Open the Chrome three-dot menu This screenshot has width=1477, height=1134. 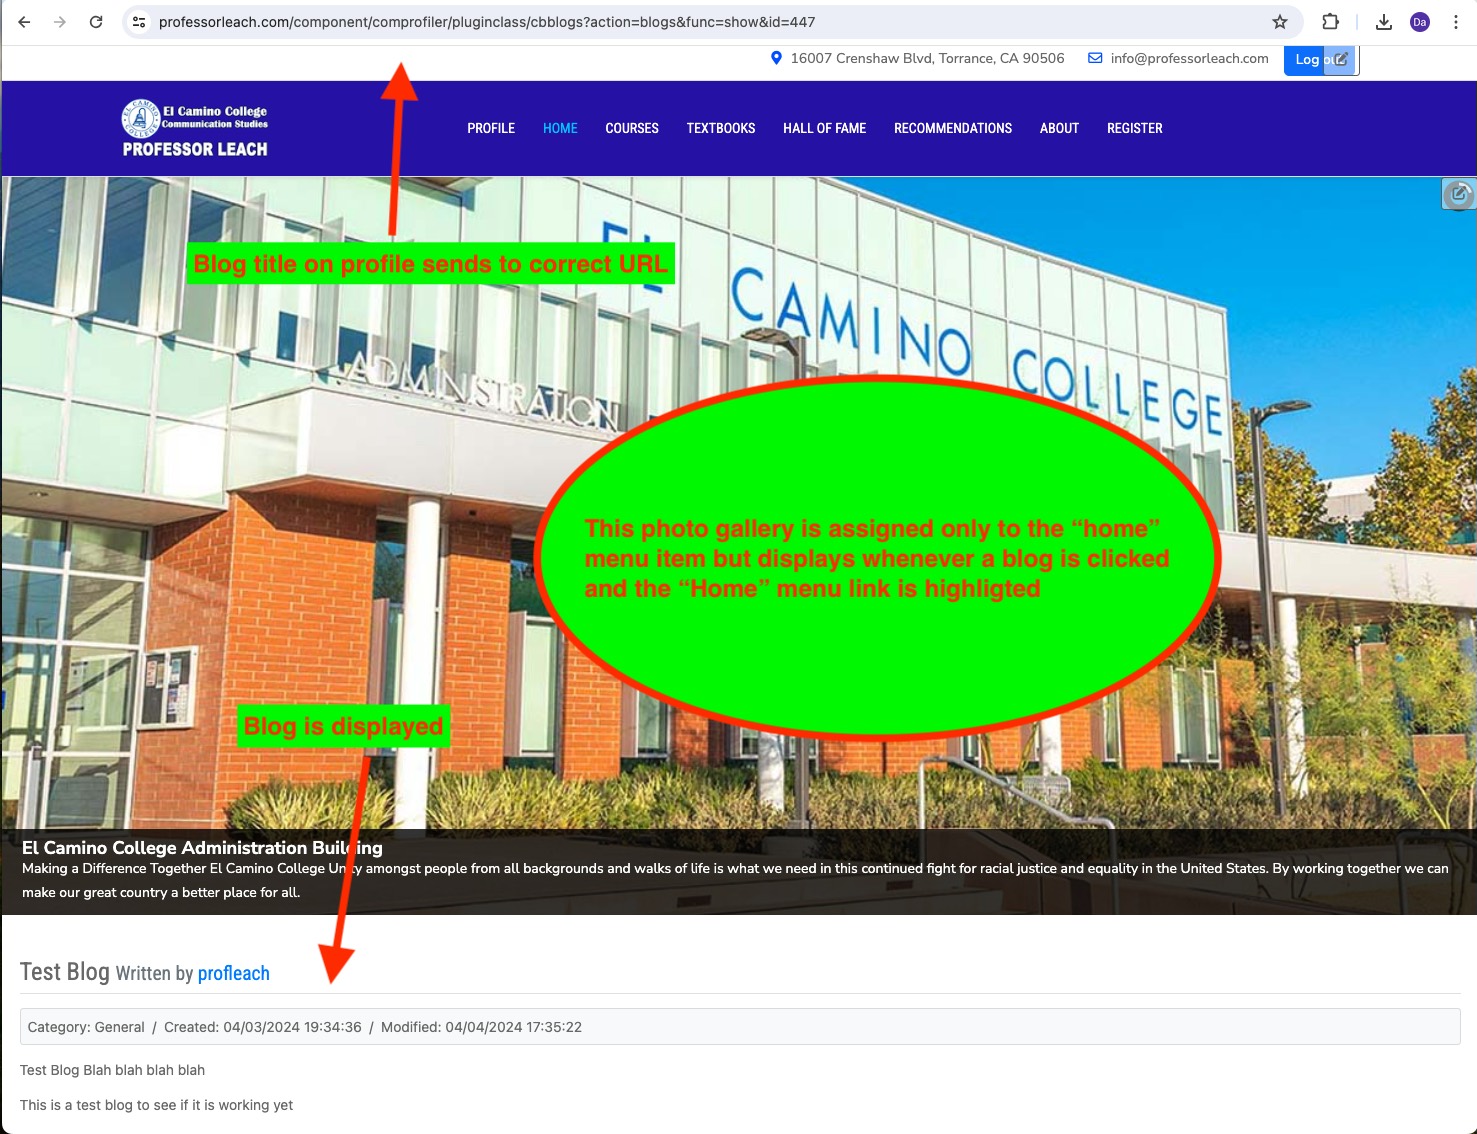pos(1456,22)
